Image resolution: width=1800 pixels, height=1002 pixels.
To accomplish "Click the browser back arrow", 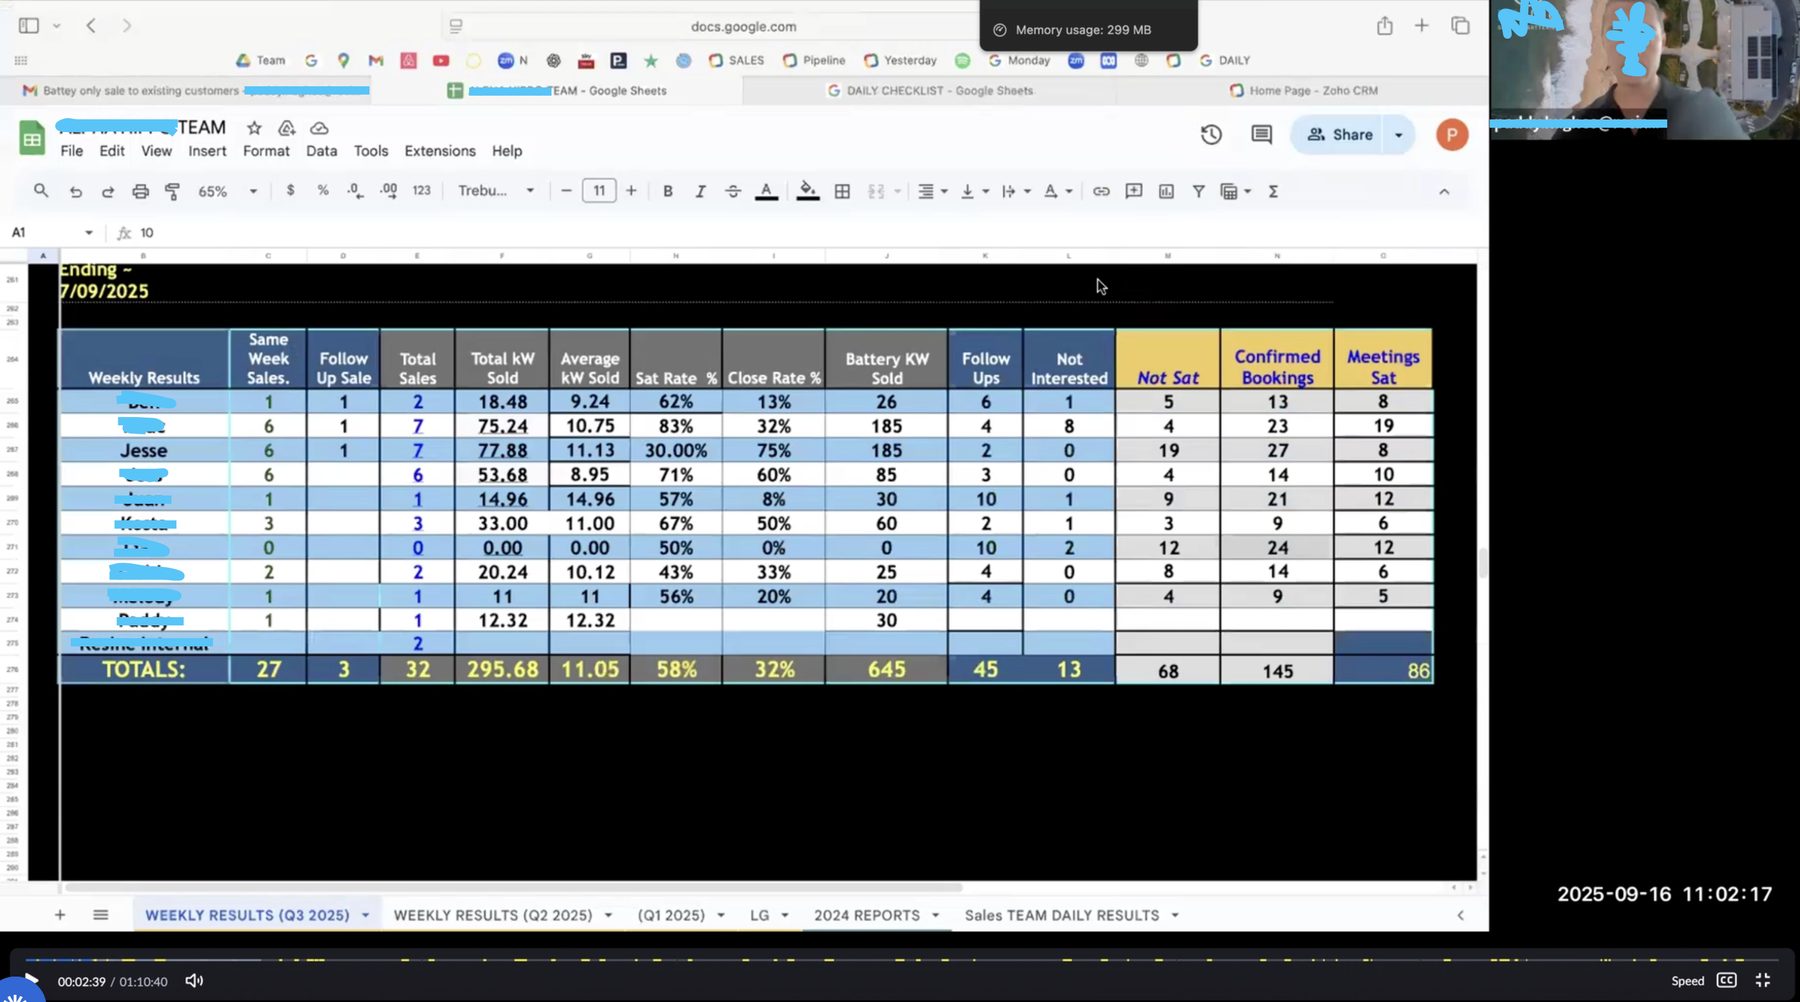I will tap(91, 26).
